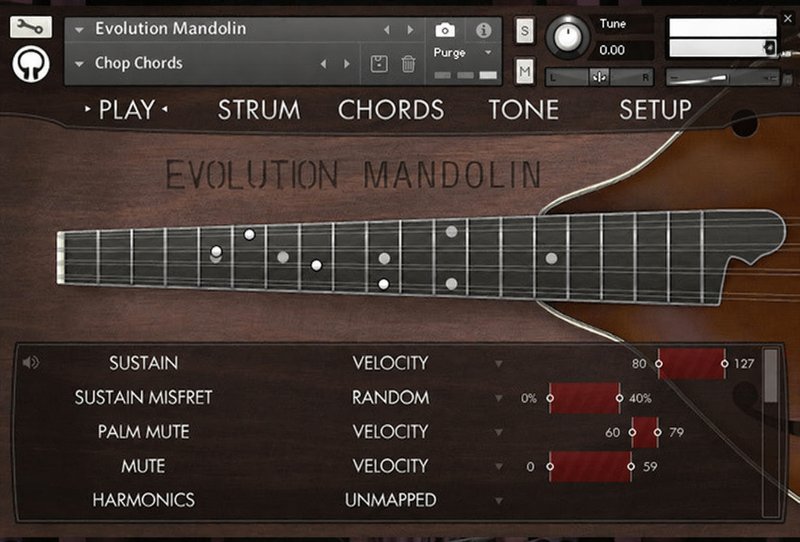Viewport: 800px width, 542px height.
Task: Click the Sustain Misfret random range bar
Action: pos(585,398)
